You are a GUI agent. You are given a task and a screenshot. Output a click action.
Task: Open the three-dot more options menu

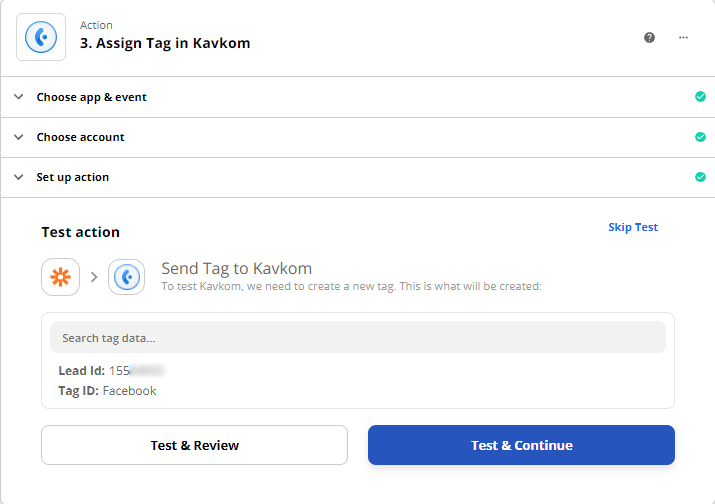pos(684,37)
